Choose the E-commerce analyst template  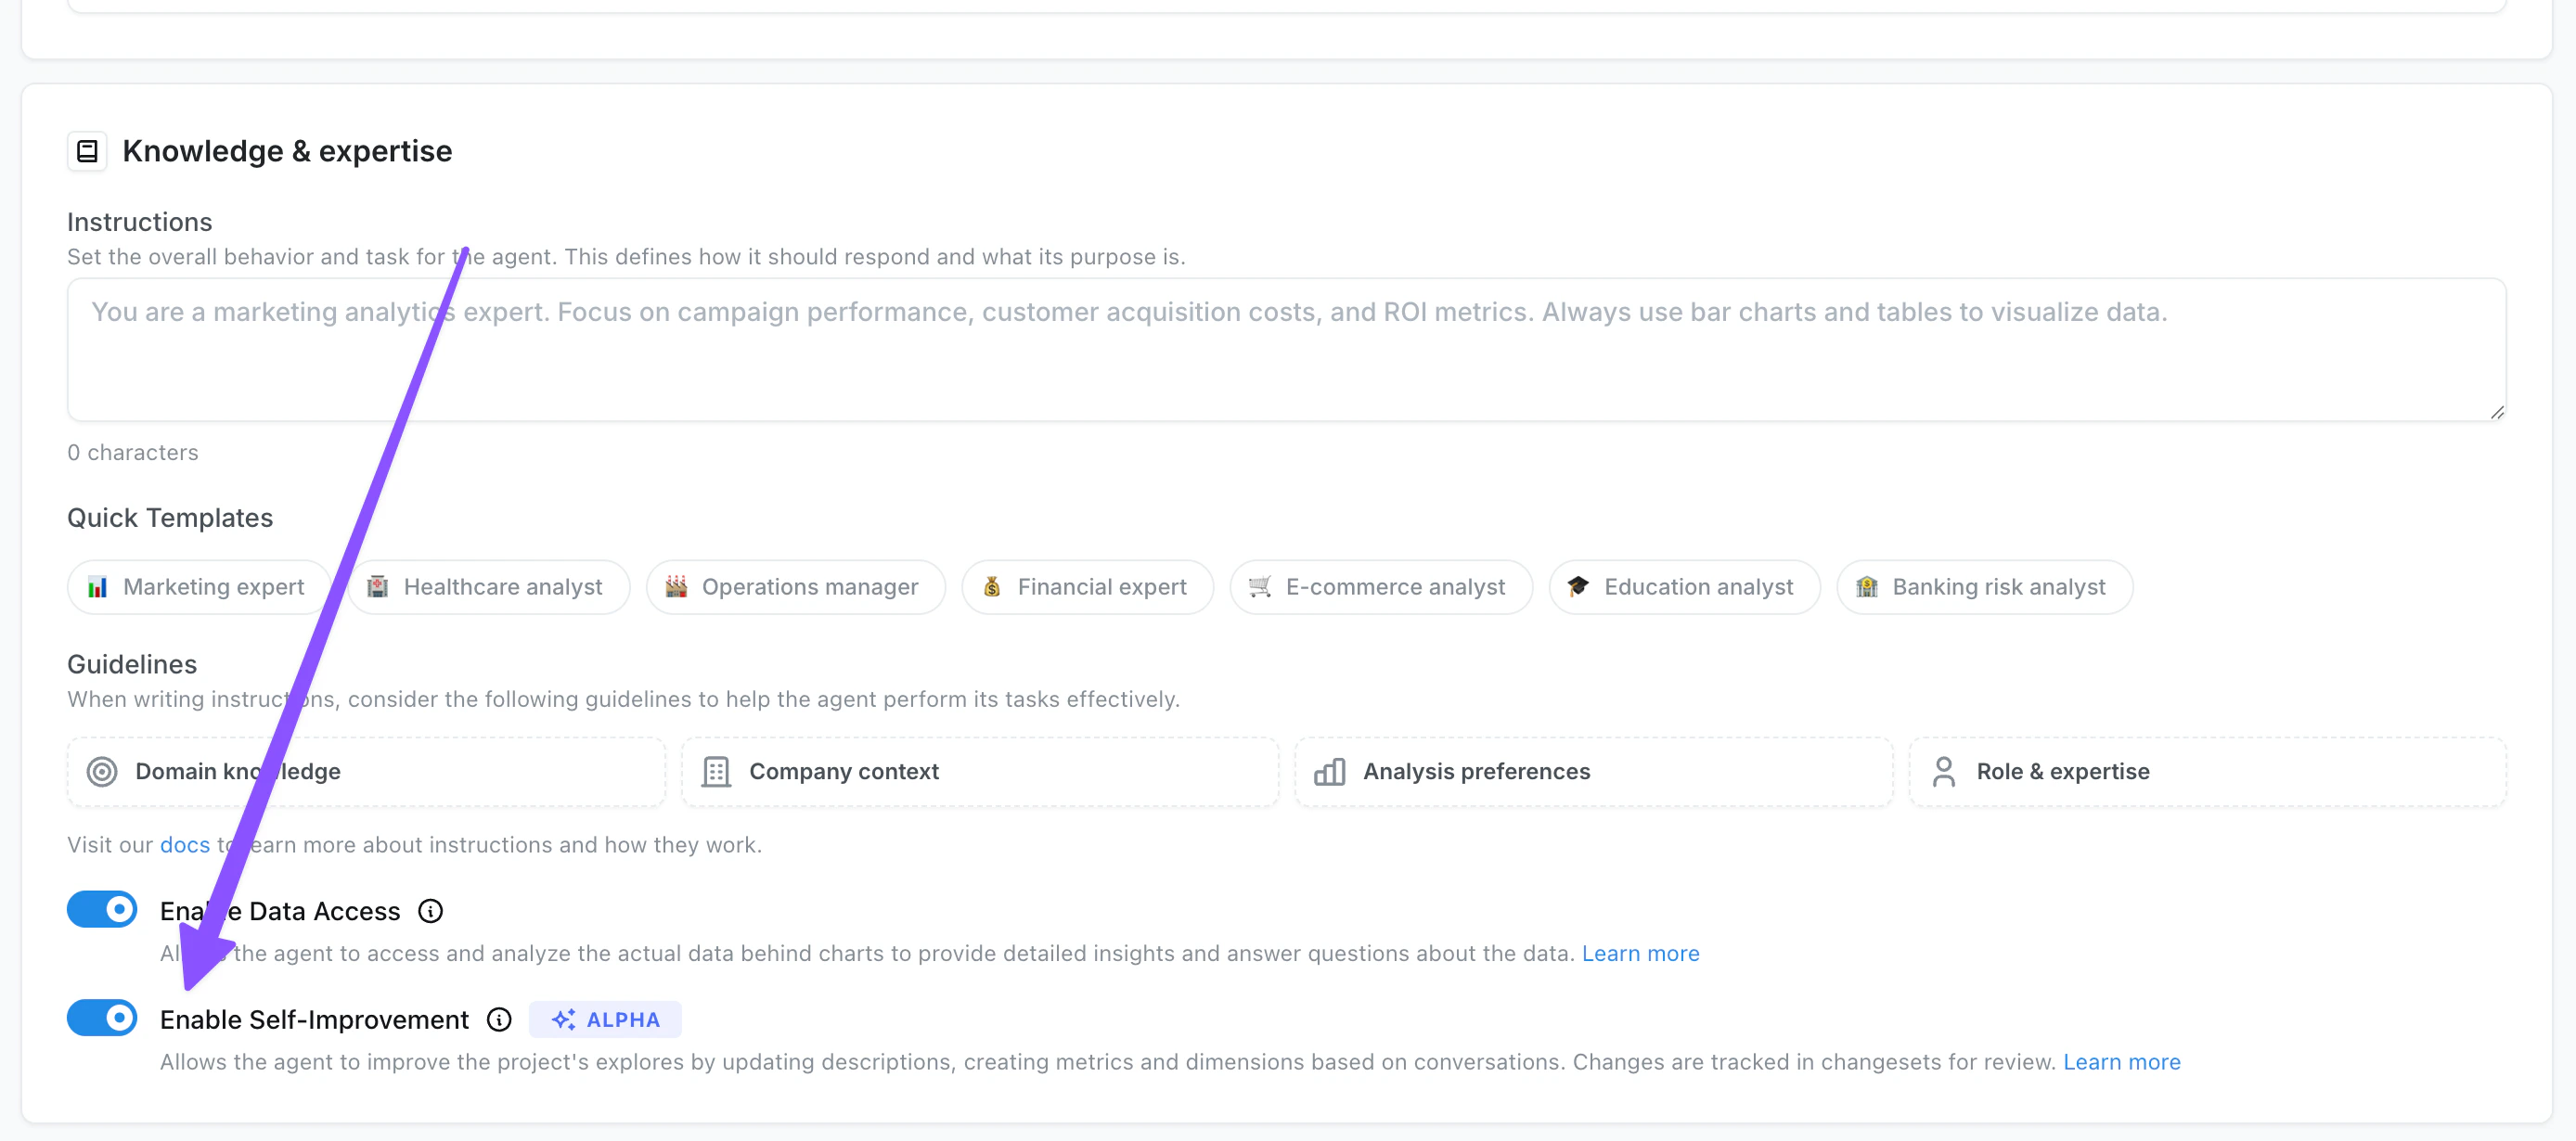1380,587
